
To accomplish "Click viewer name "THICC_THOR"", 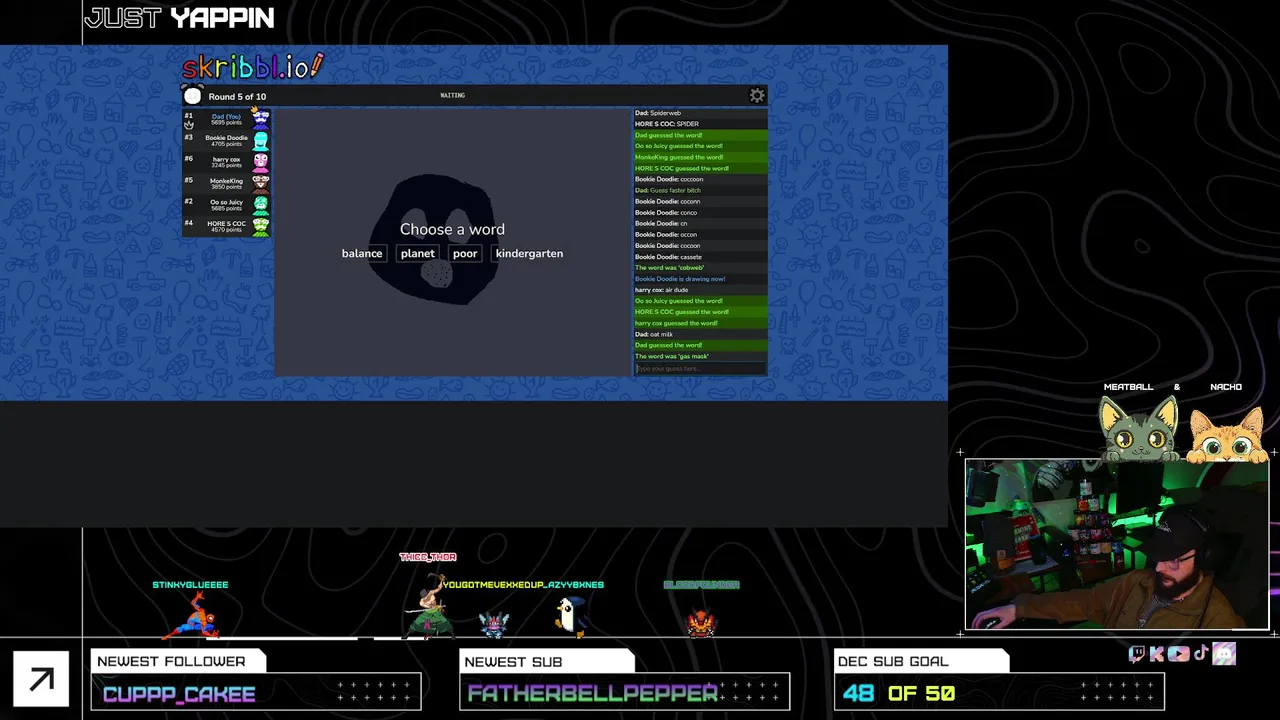I will click(x=428, y=557).
